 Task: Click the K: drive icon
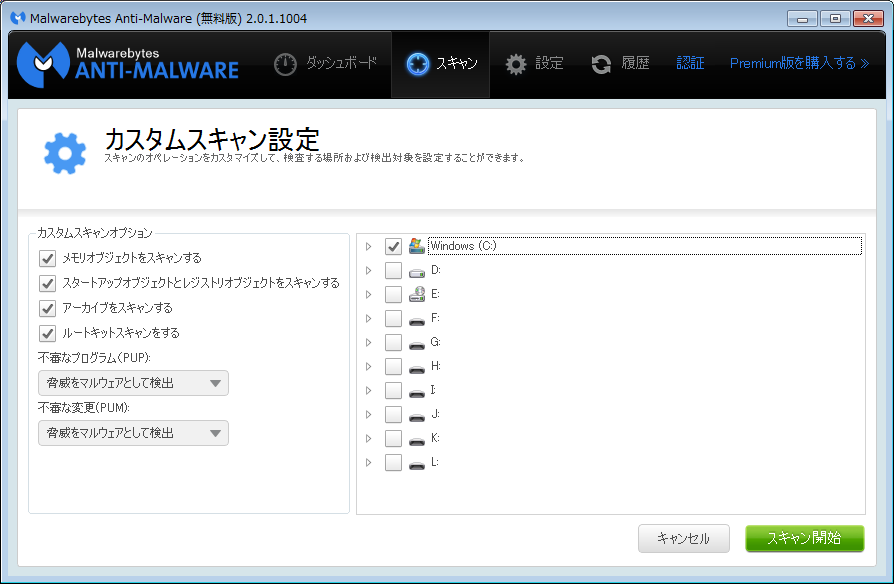coord(417,441)
